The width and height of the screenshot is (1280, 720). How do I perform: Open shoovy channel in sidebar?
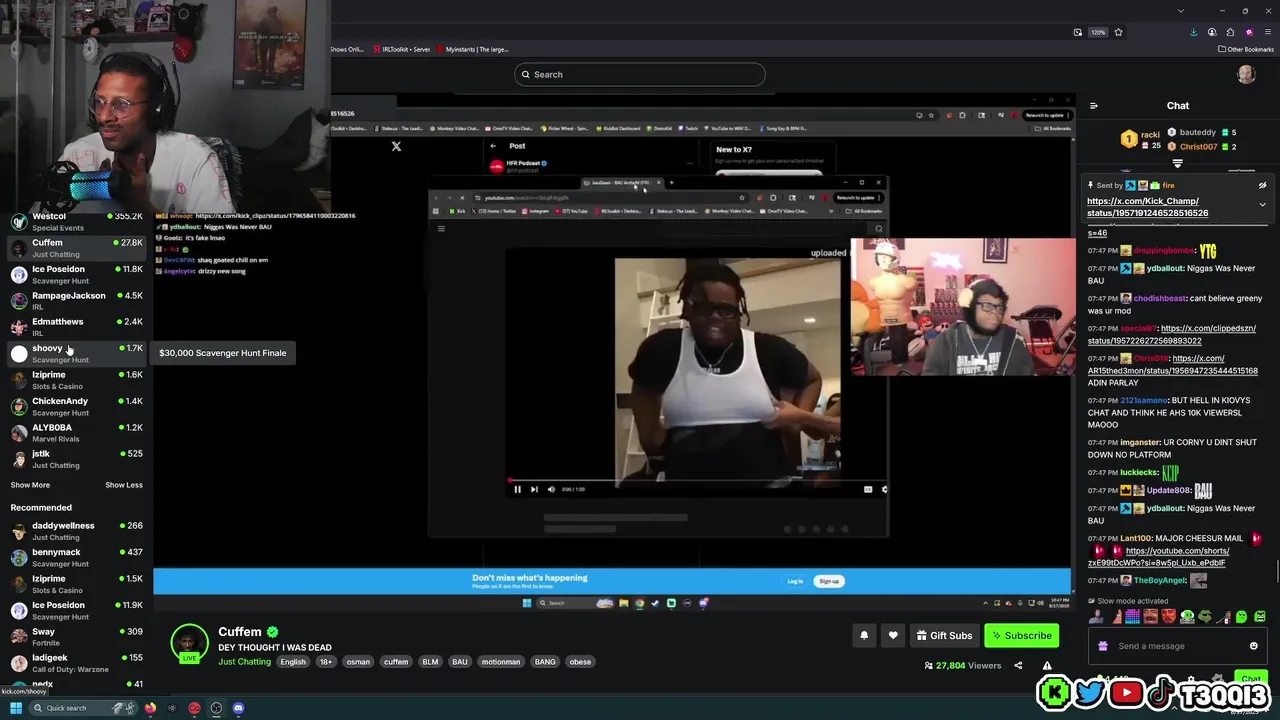(77, 353)
